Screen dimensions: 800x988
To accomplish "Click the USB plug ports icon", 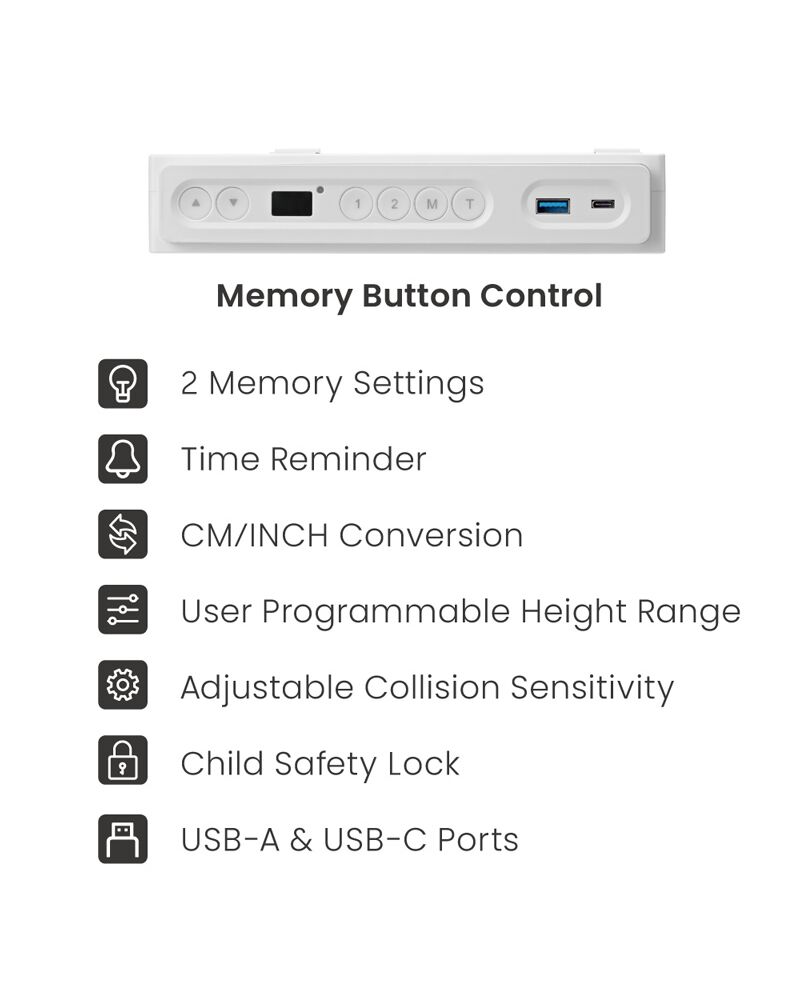I will [123, 839].
